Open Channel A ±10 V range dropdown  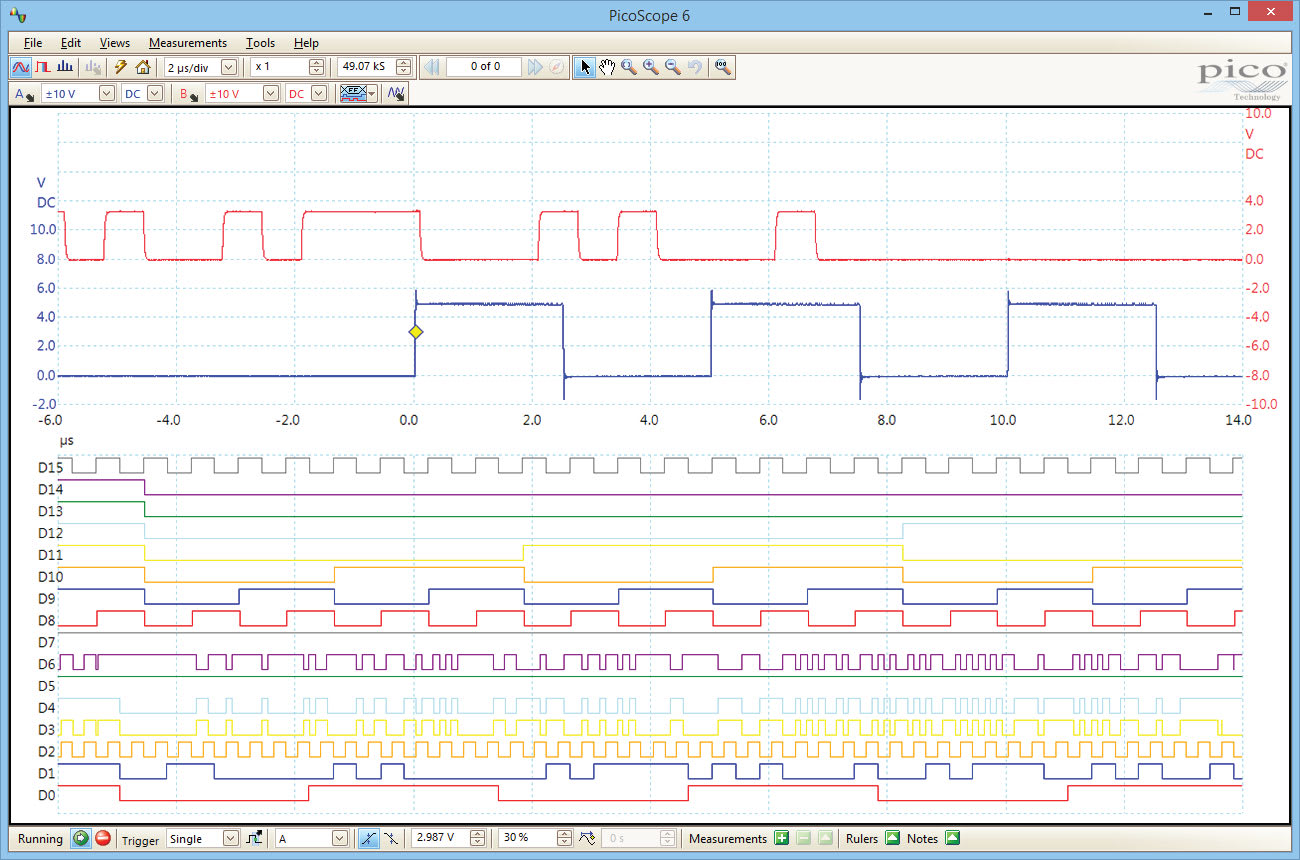point(107,93)
